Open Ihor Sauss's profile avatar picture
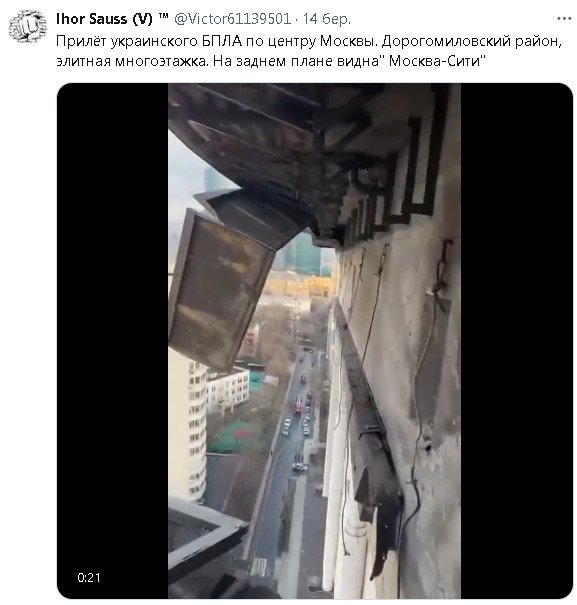The width and height of the screenshot is (577, 605). point(27,27)
